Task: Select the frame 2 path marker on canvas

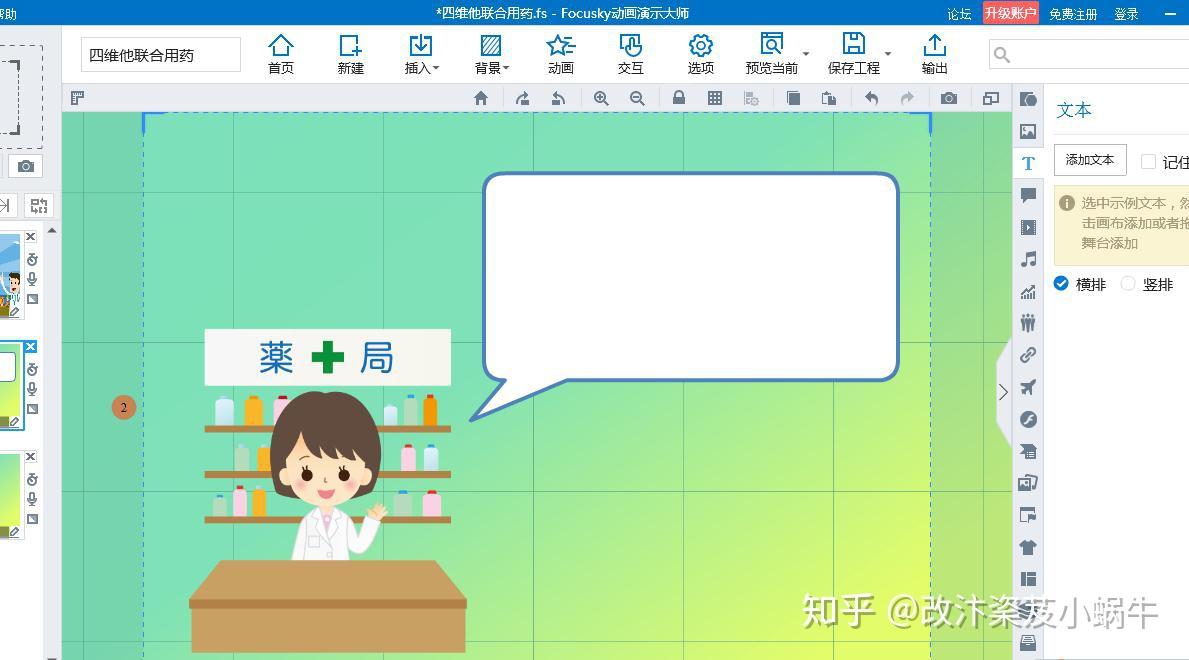Action: click(x=124, y=407)
